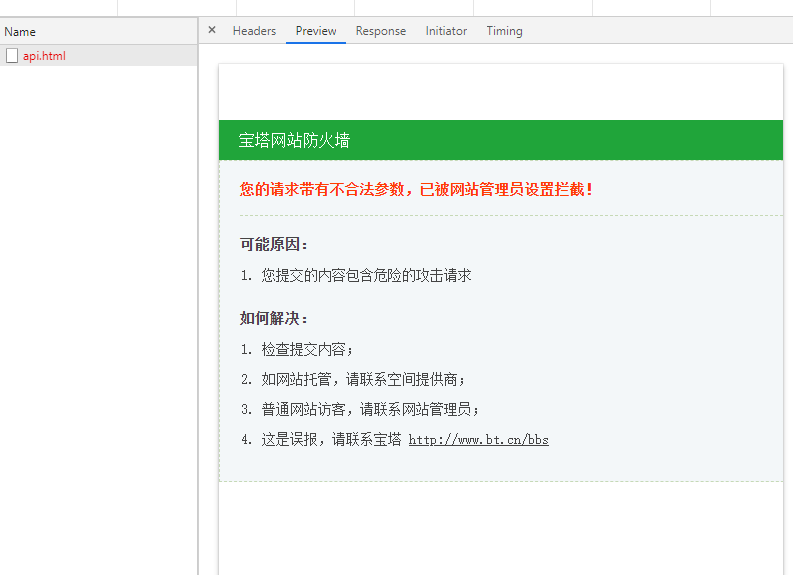
Task: View the Timing tab
Action: pyautogui.click(x=504, y=31)
